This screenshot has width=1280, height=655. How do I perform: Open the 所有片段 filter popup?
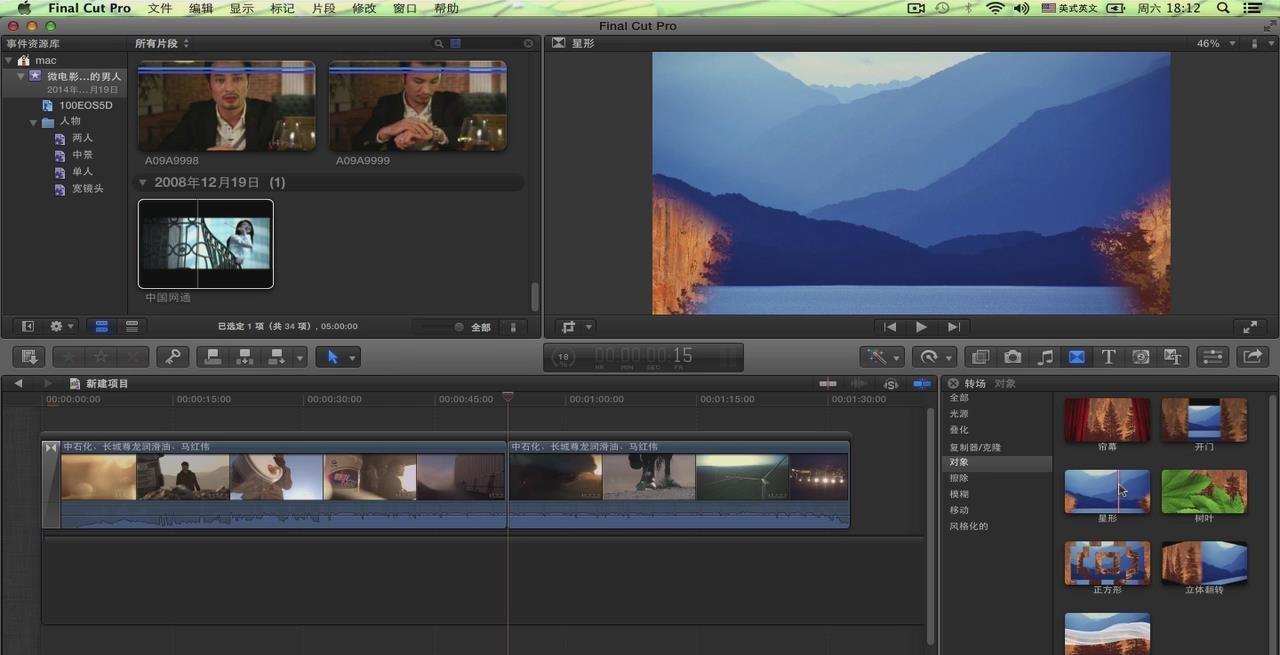(x=162, y=43)
